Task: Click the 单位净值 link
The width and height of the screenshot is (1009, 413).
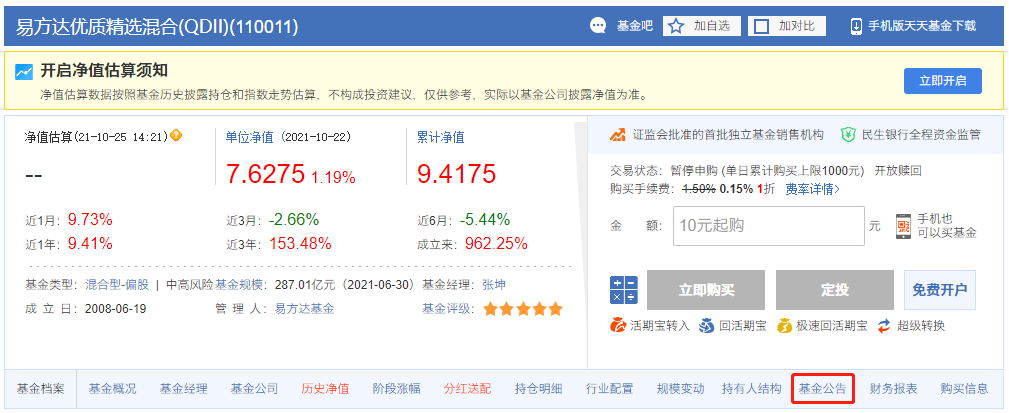Action: coord(249,137)
